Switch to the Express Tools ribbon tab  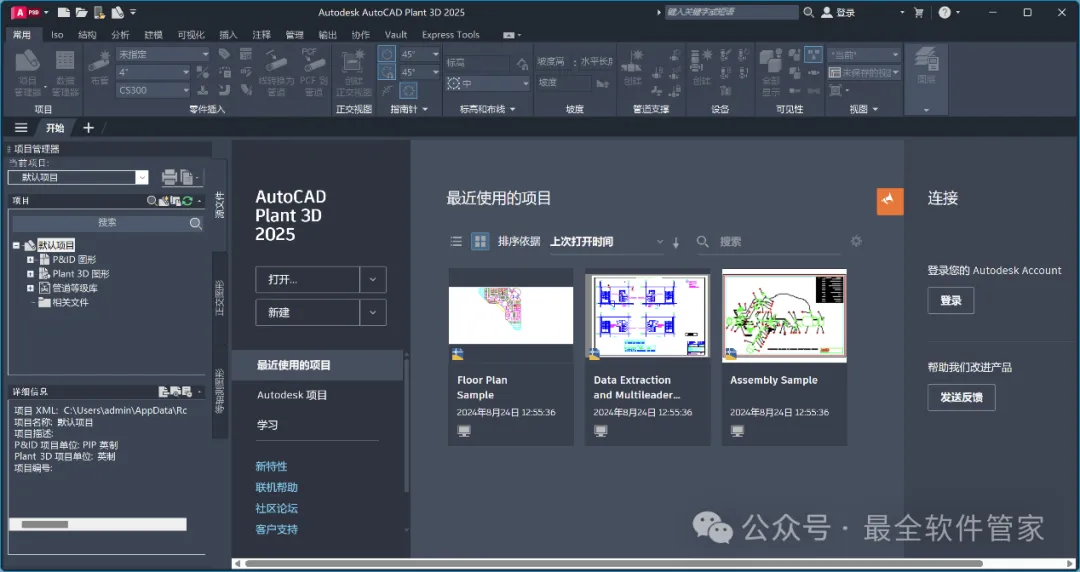[x=450, y=34]
